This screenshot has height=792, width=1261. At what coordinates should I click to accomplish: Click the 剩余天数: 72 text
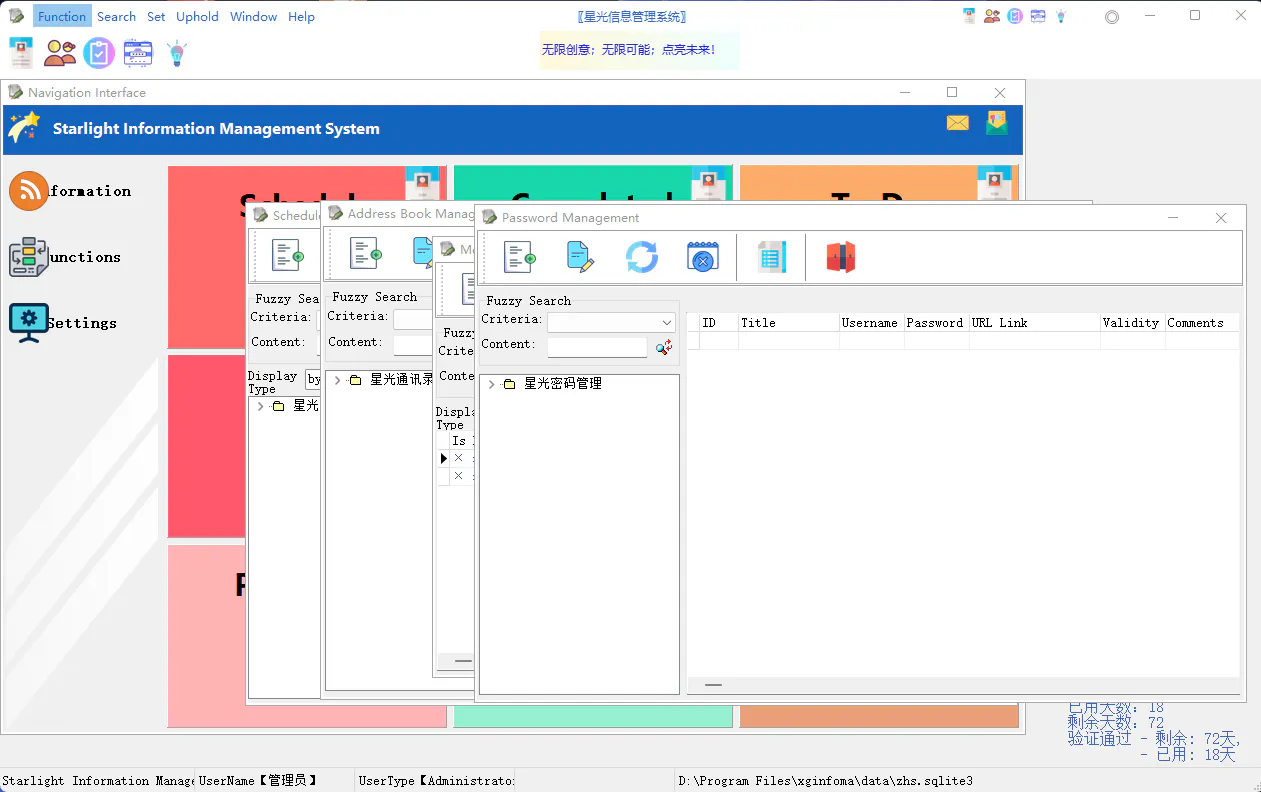pyautogui.click(x=1115, y=722)
